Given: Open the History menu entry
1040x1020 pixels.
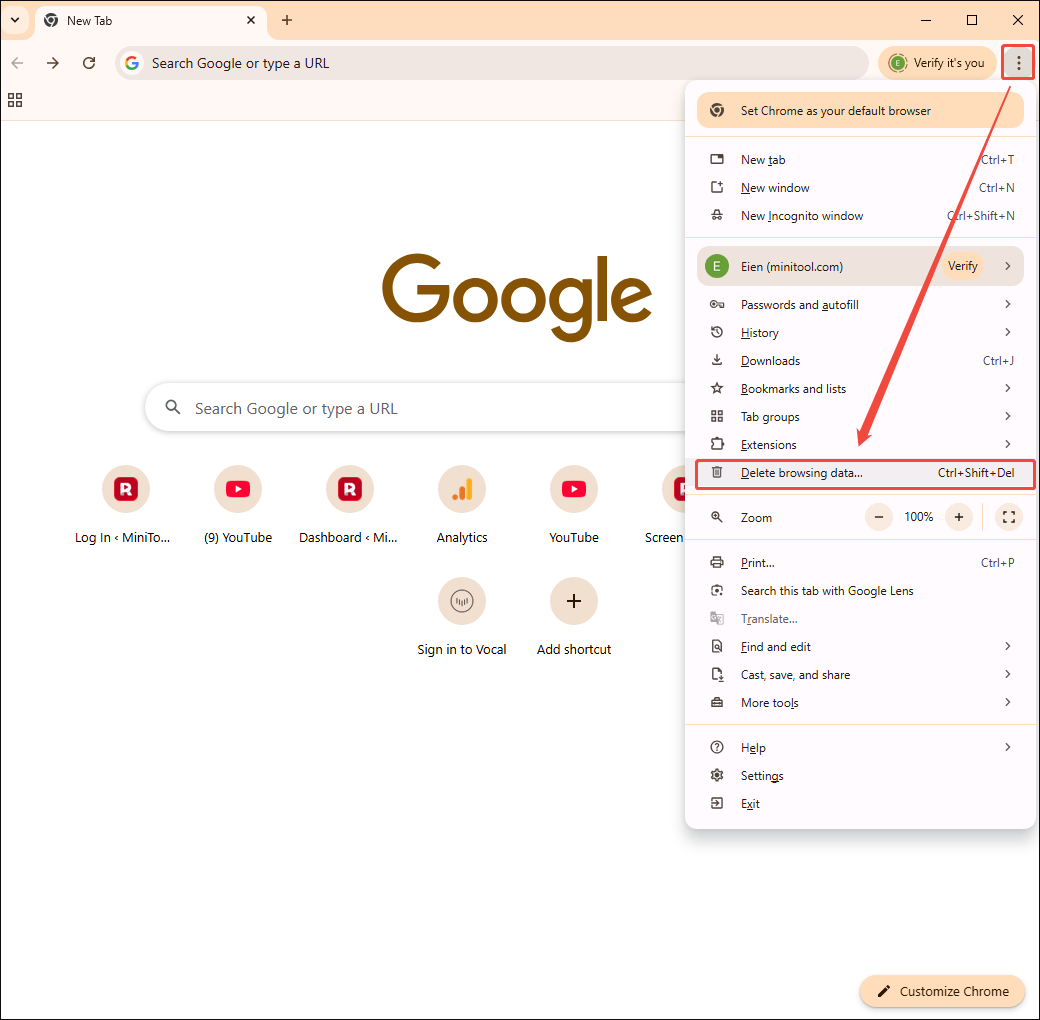Looking at the screenshot, I should point(759,332).
